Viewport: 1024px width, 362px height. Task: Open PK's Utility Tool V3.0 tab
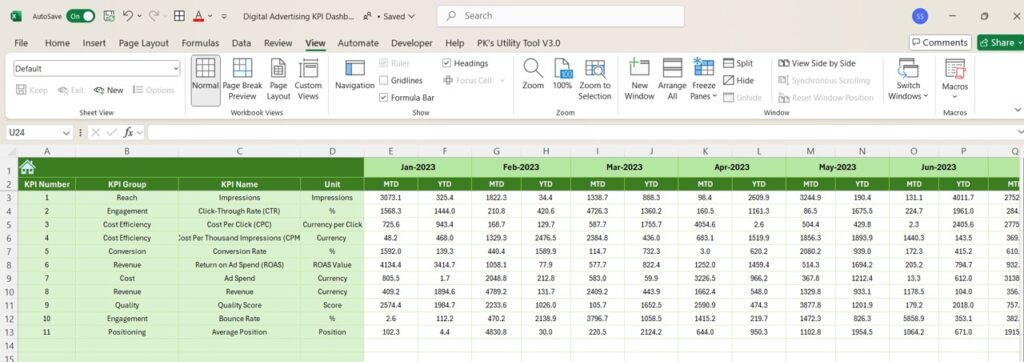pyautogui.click(x=519, y=43)
